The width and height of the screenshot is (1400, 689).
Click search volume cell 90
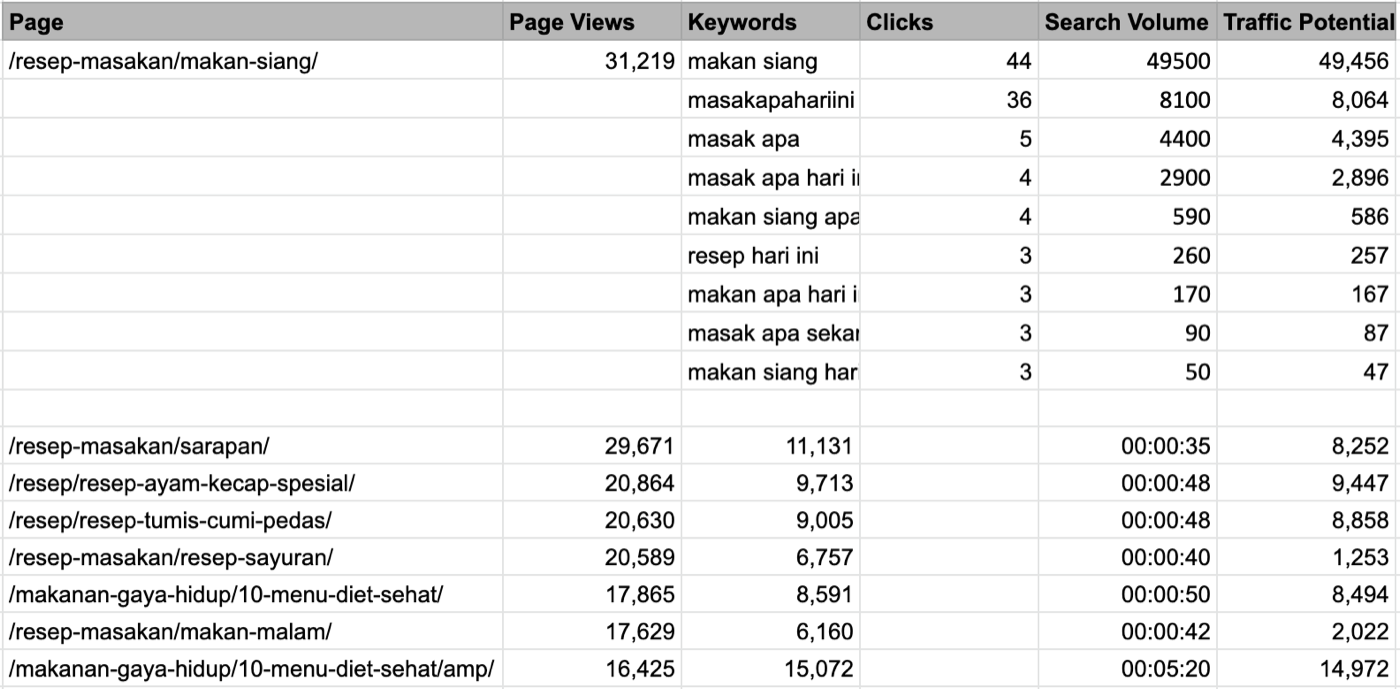coord(1127,333)
